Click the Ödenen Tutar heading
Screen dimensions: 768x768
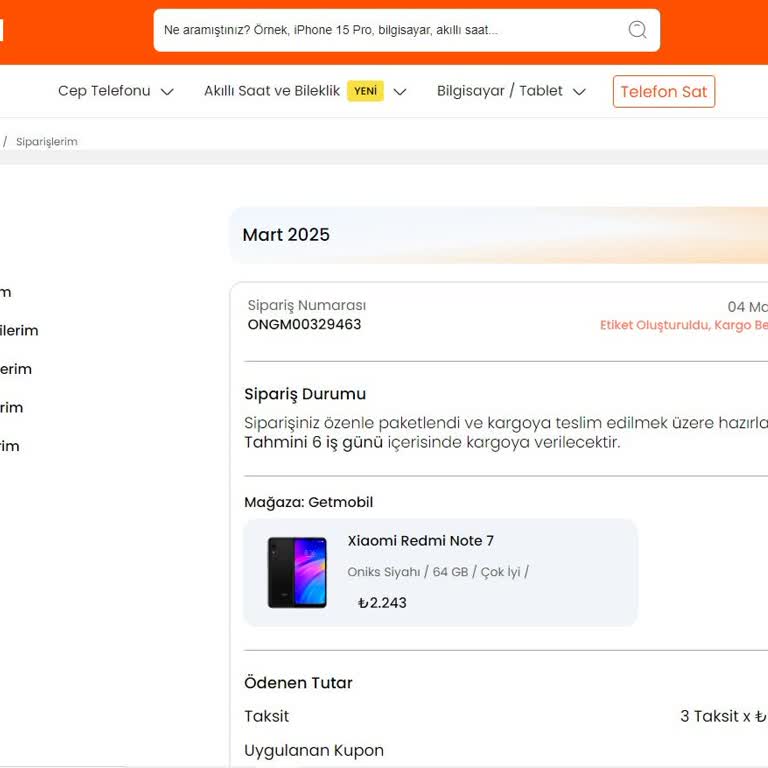(x=298, y=683)
